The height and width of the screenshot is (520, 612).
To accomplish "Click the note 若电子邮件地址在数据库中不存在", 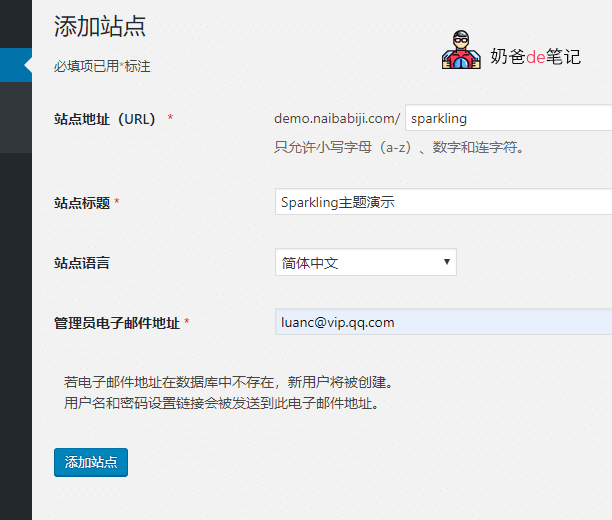I will pos(228,382).
